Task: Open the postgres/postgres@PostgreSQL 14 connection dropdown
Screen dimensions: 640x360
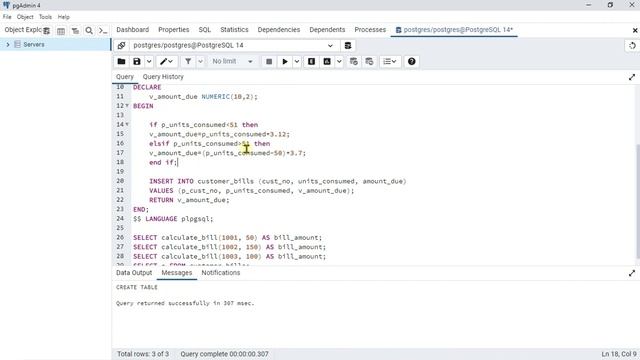Action: pos(234,45)
